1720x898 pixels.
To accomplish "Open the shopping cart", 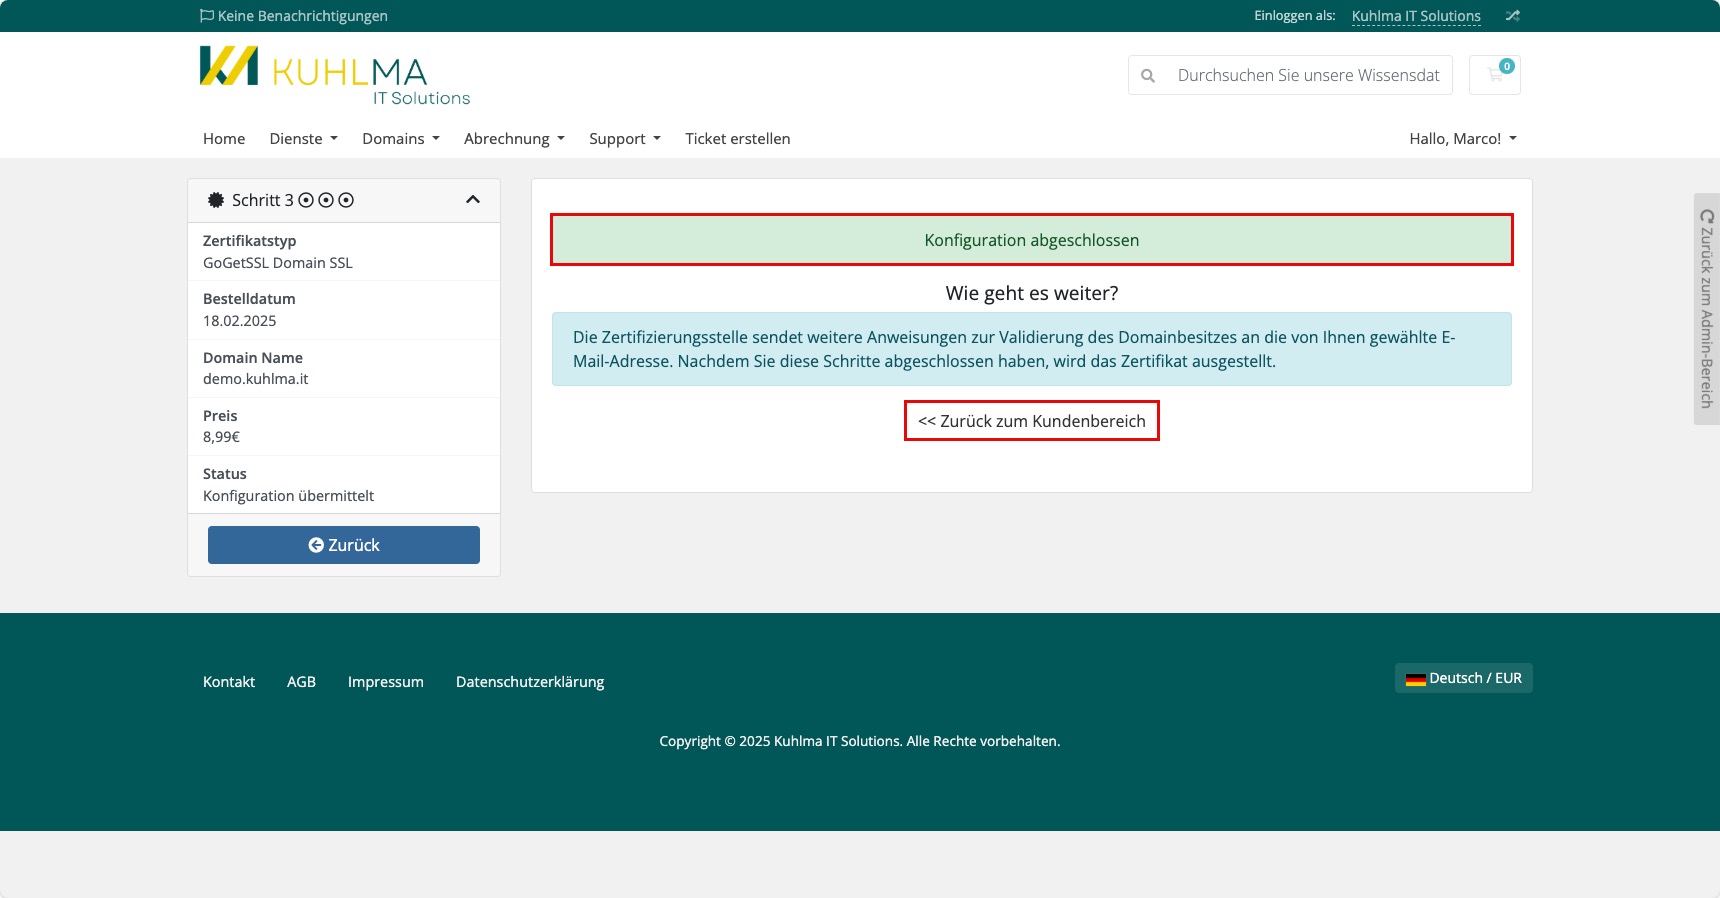I will click(x=1495, y=75).
